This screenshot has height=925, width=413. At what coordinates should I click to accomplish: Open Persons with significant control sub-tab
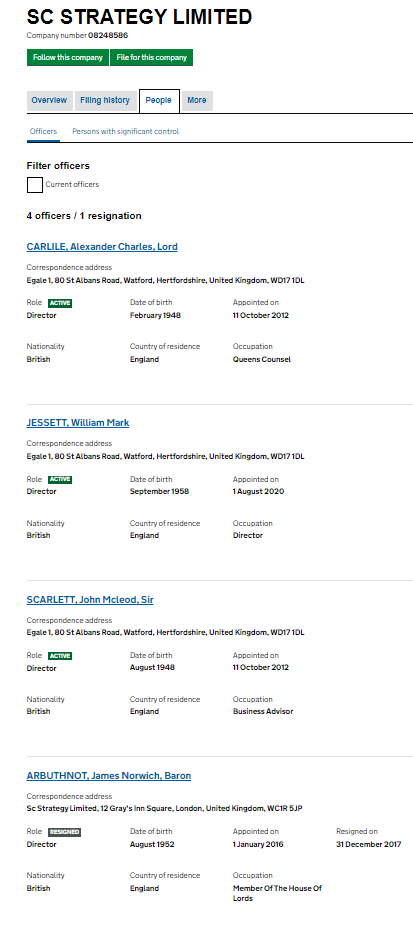[x=126, y=132]
